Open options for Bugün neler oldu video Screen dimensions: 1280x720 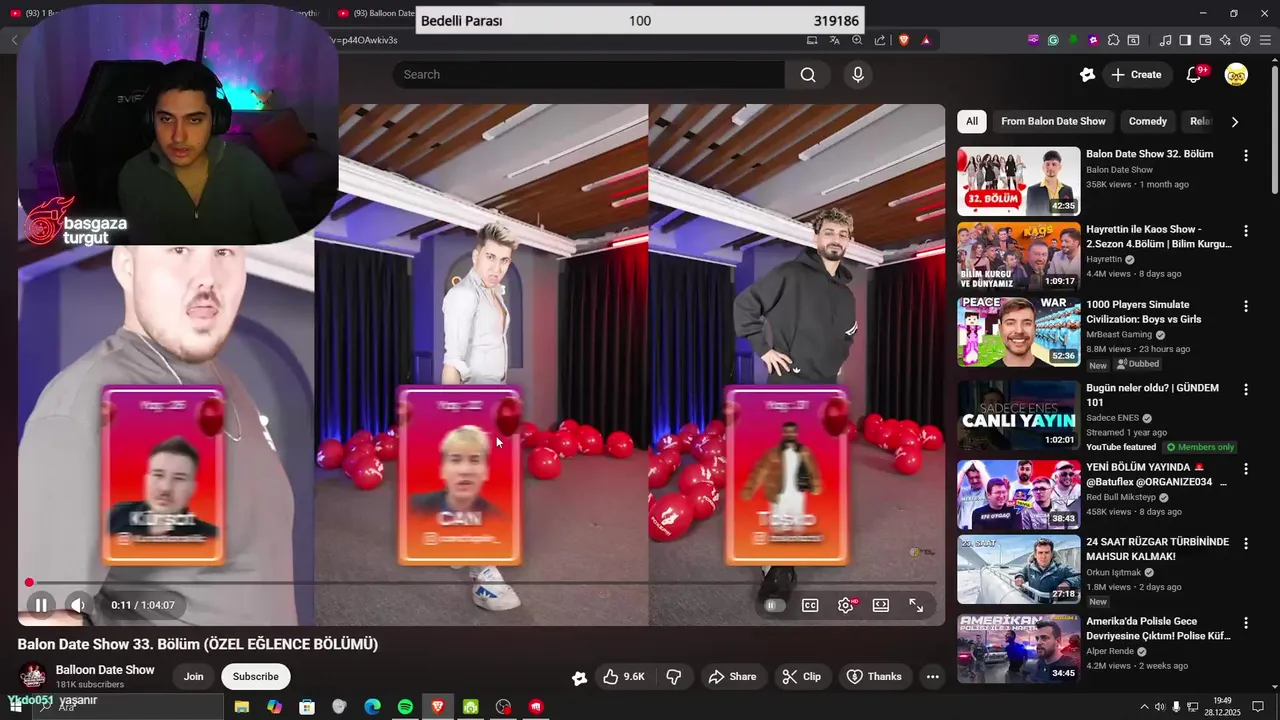point(1246,389)
